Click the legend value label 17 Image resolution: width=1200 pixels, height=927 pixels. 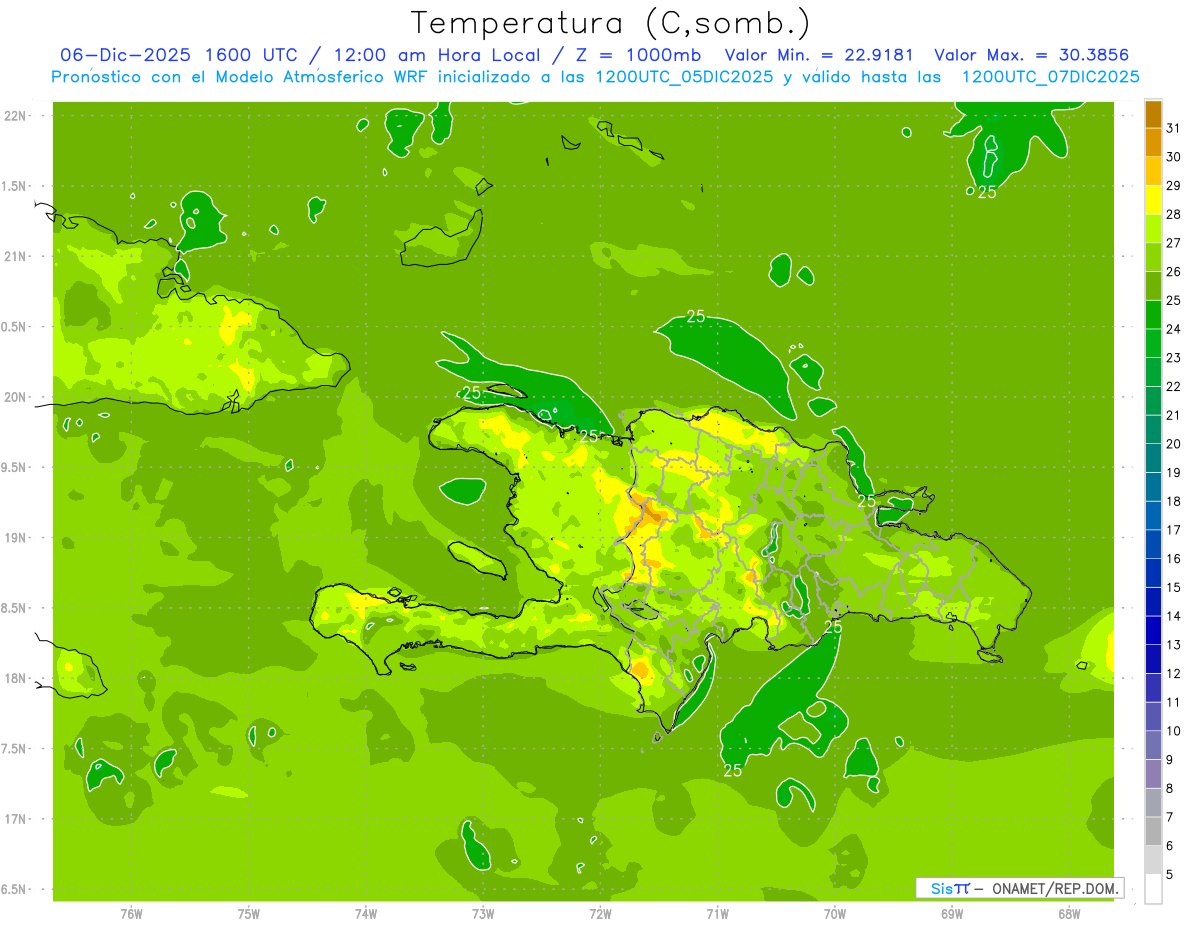coord(1174,530)
